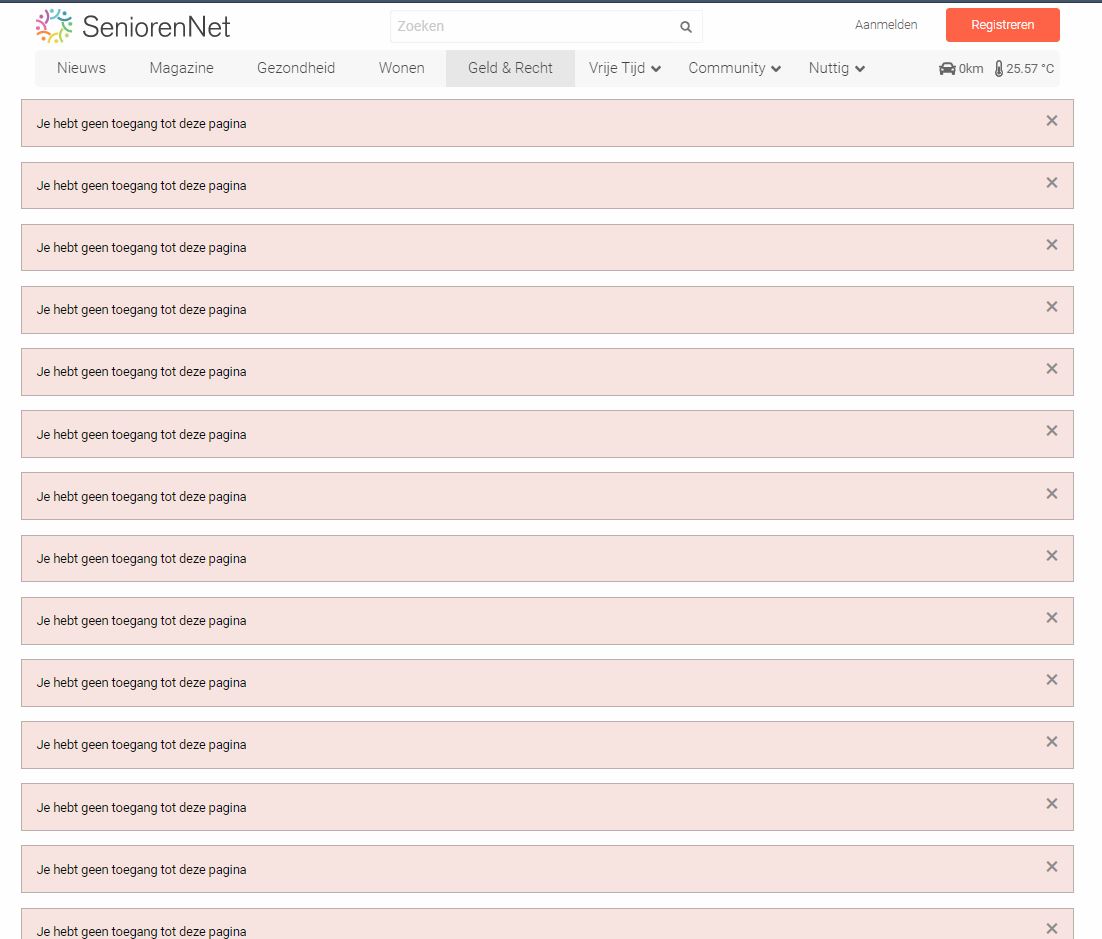Go to the Gezondheid menu item
This screenshot has width=1102, height=939.
[296, 68]
